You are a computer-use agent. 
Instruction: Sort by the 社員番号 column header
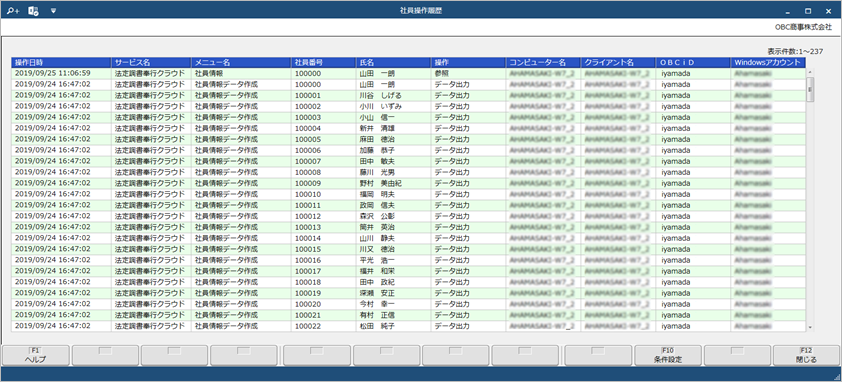[323, 62]
